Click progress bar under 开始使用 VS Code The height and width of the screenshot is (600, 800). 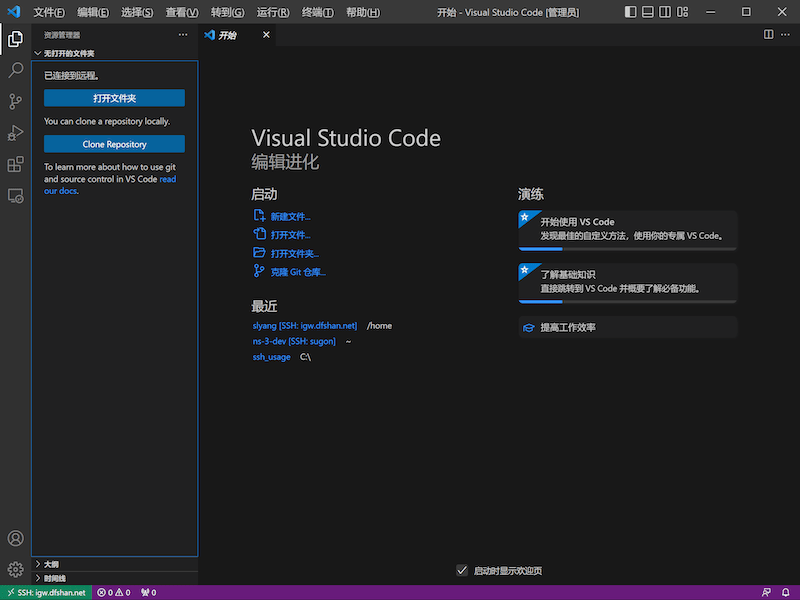pyautogui.click(x=628, y=249)
